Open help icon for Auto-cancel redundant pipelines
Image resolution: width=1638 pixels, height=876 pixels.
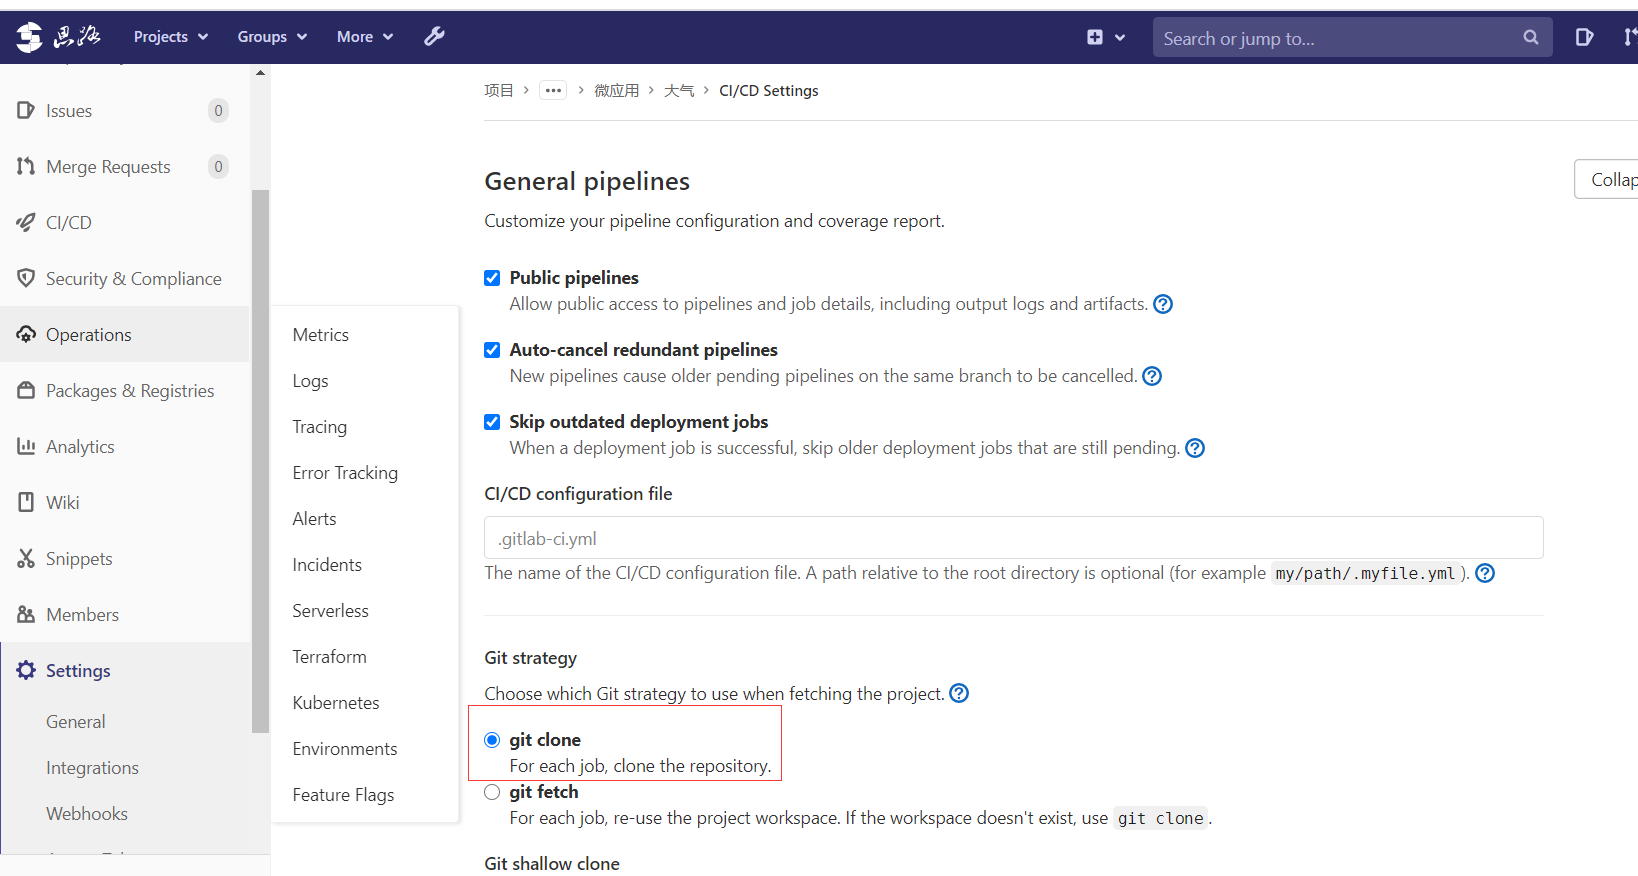[1152, 376]
